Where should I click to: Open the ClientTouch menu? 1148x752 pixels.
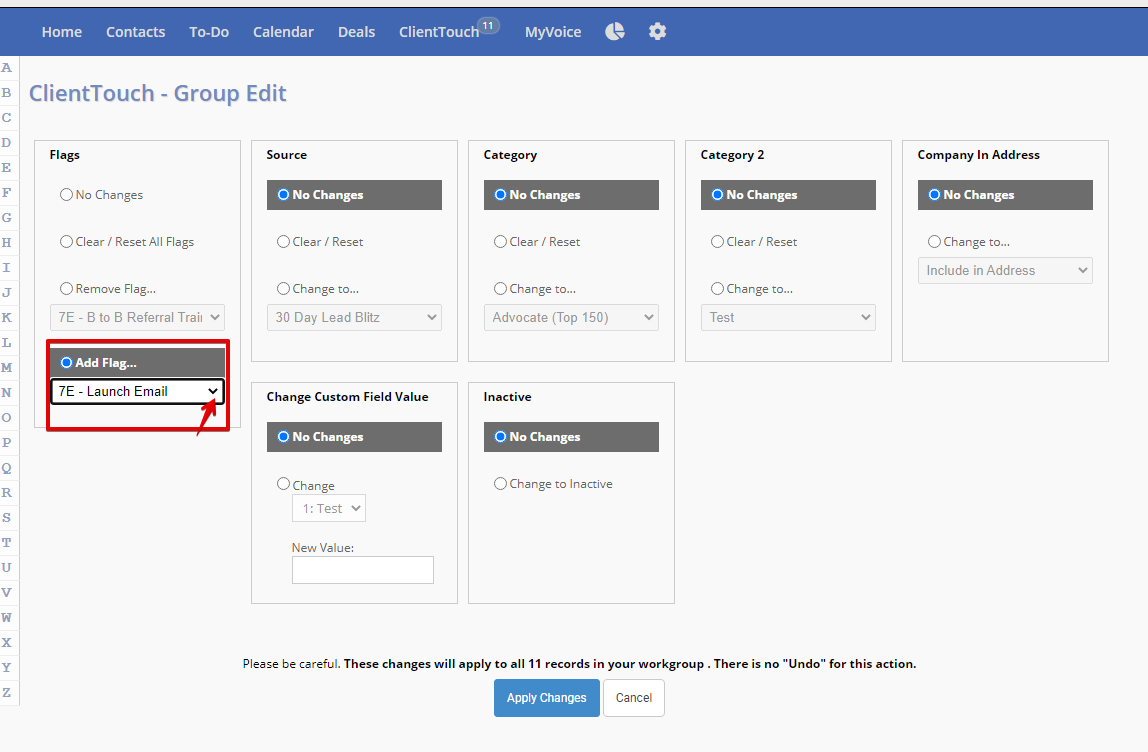point(439,31)
